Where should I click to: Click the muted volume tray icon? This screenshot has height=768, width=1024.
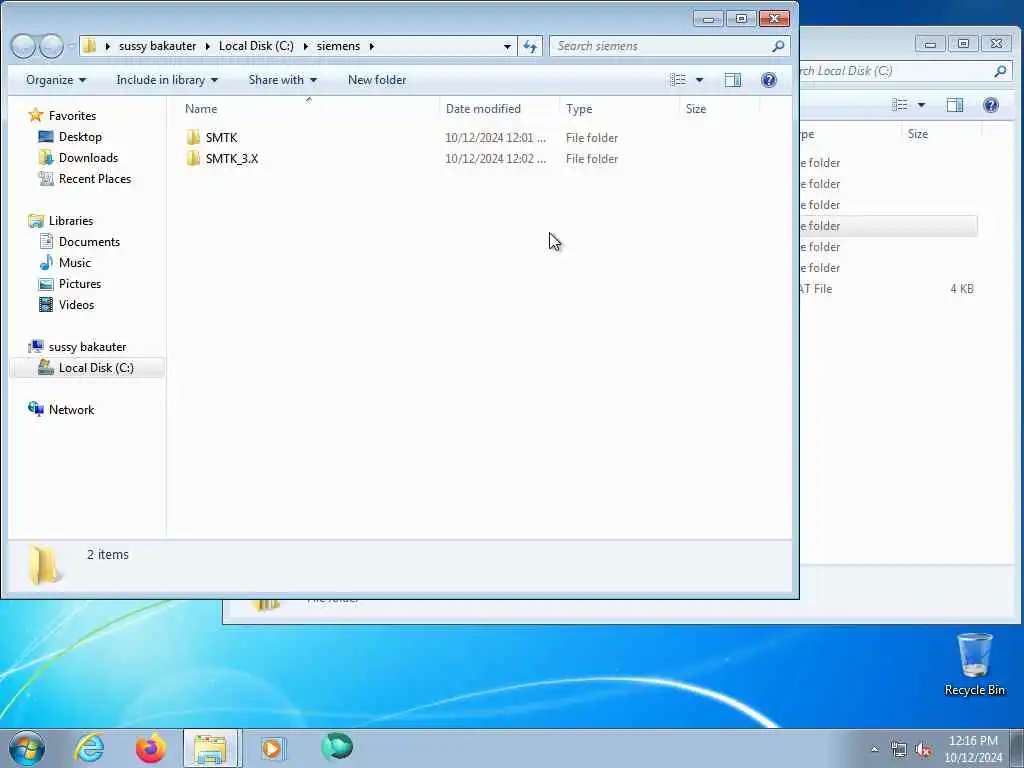pyautogui.click(x=923, y=750)
